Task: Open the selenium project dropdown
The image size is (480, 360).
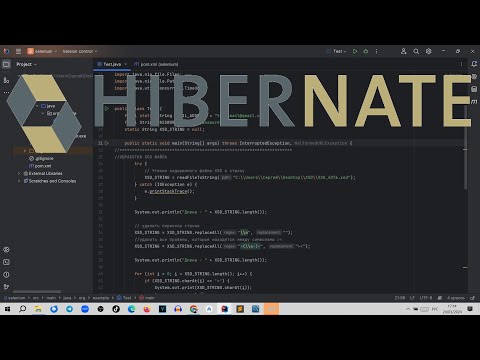Action: click(42, 51)
